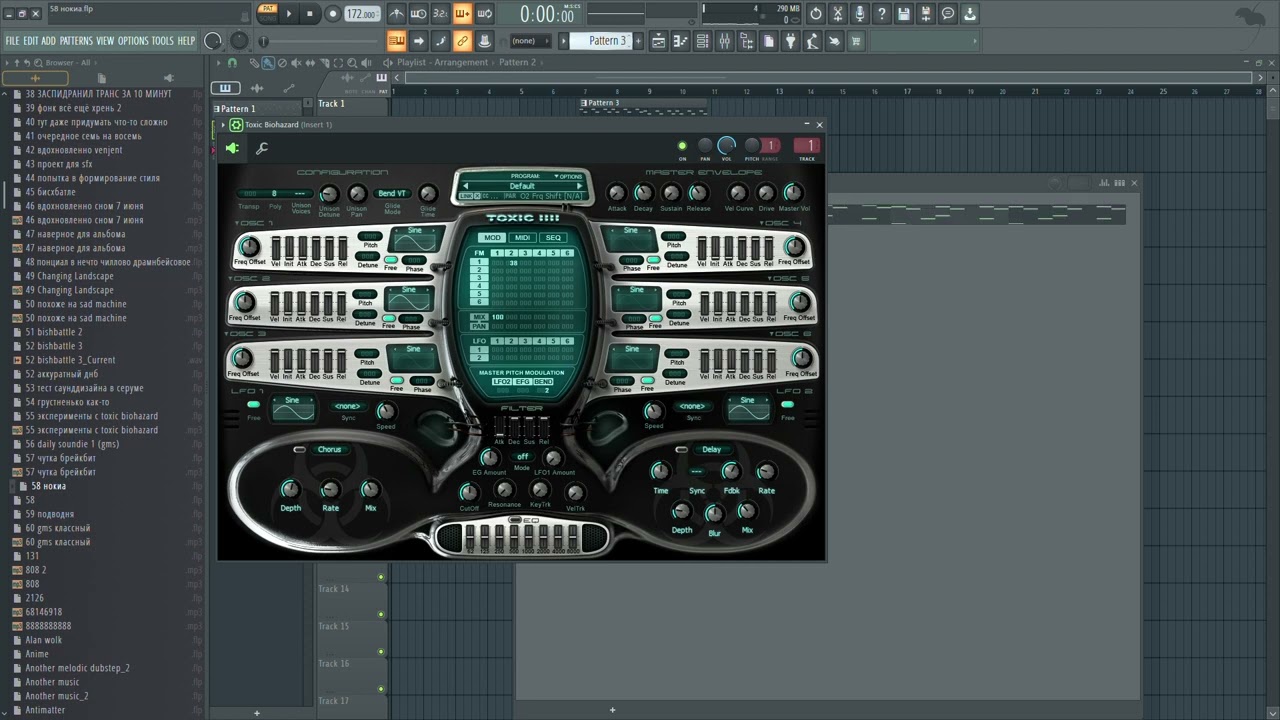Image resolution: width=1280 pixels, height=720 pixels.
Task: Click the LFO2 pitch modulation button
Action: coord(502,381)
